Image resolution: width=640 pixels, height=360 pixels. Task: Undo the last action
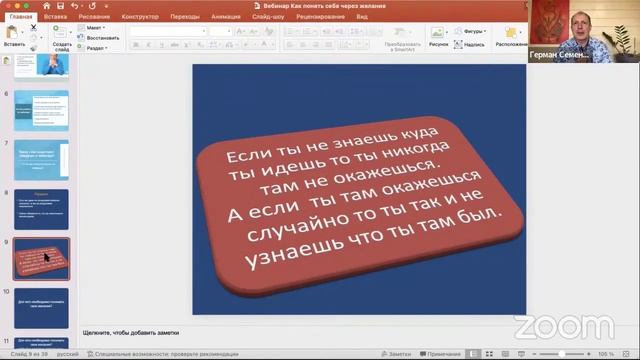pyautogui.click(x=74, y=6)
